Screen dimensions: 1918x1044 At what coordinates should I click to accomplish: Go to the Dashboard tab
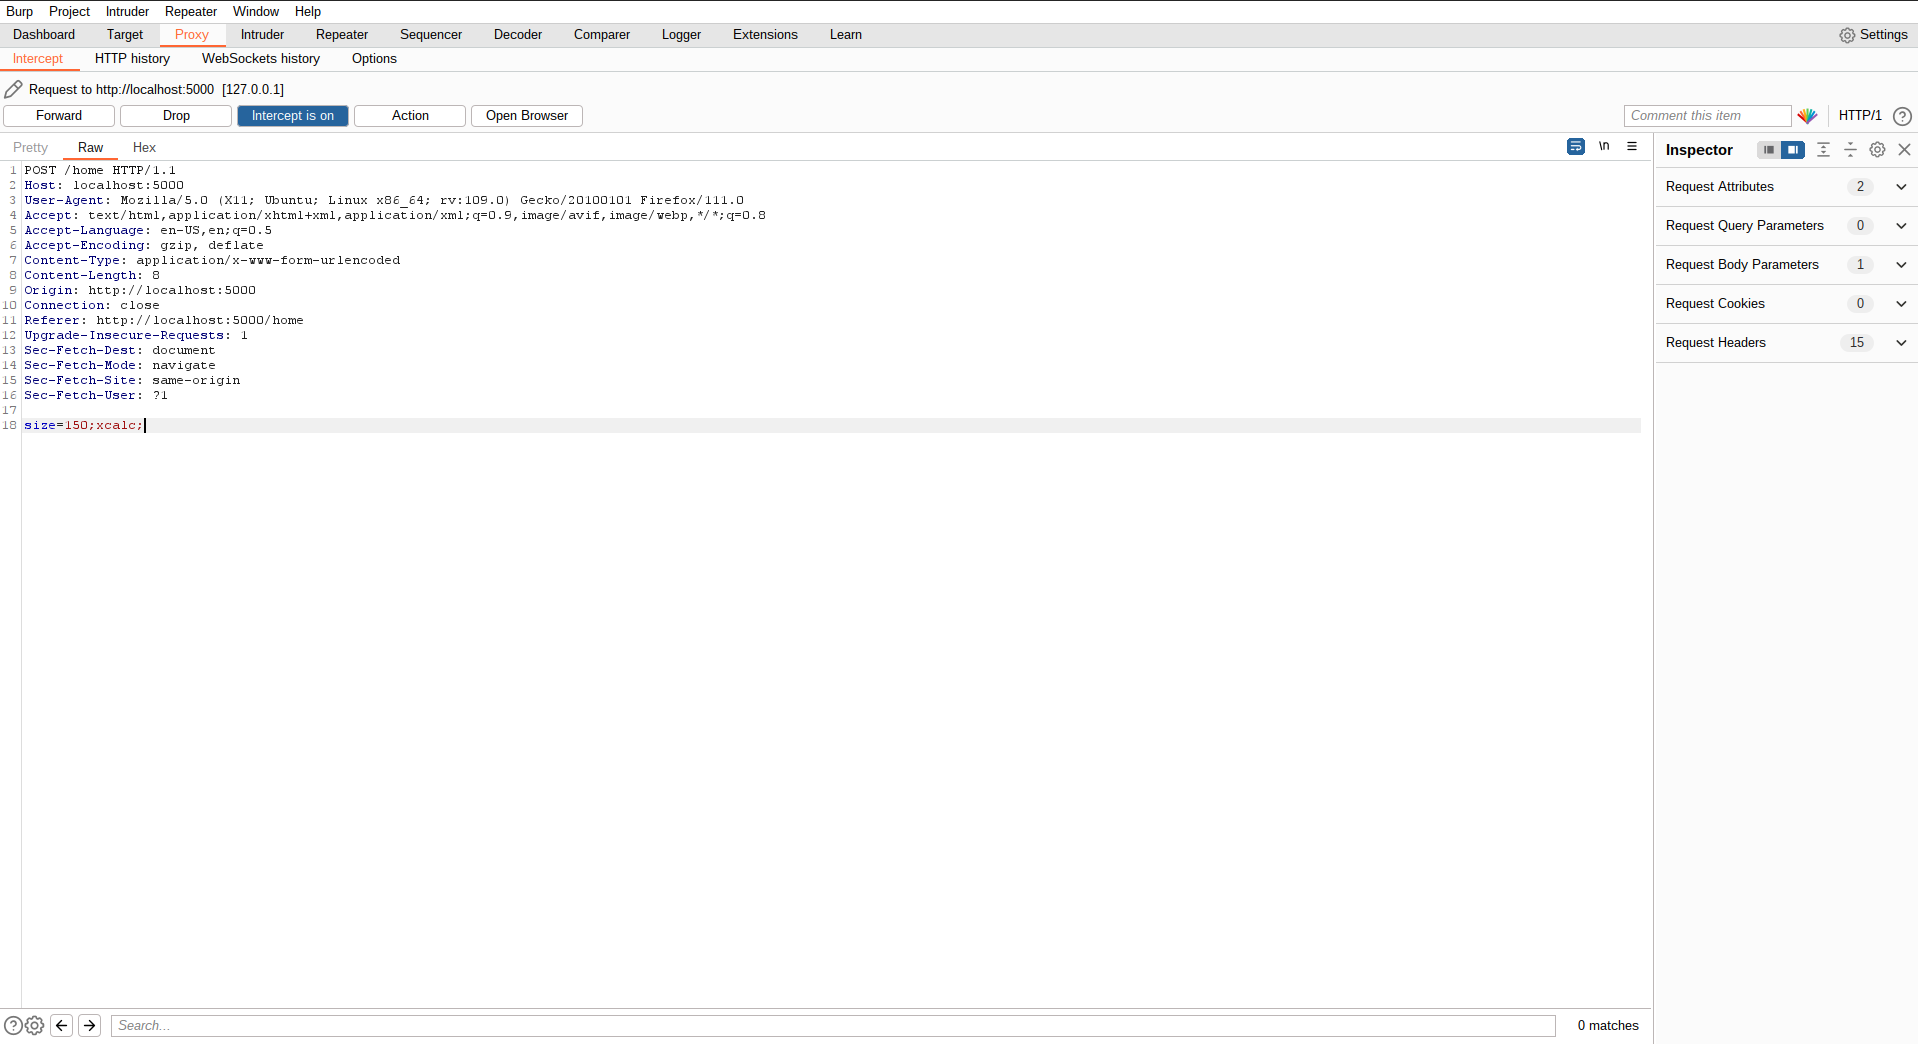(x=44, y=35)
